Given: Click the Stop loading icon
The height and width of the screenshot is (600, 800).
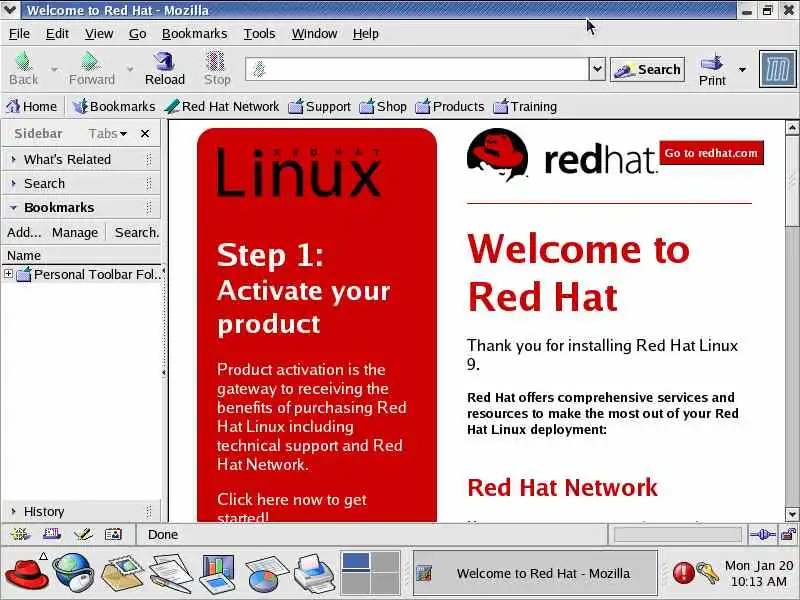Looking at the screenshot, I should 216,61.
